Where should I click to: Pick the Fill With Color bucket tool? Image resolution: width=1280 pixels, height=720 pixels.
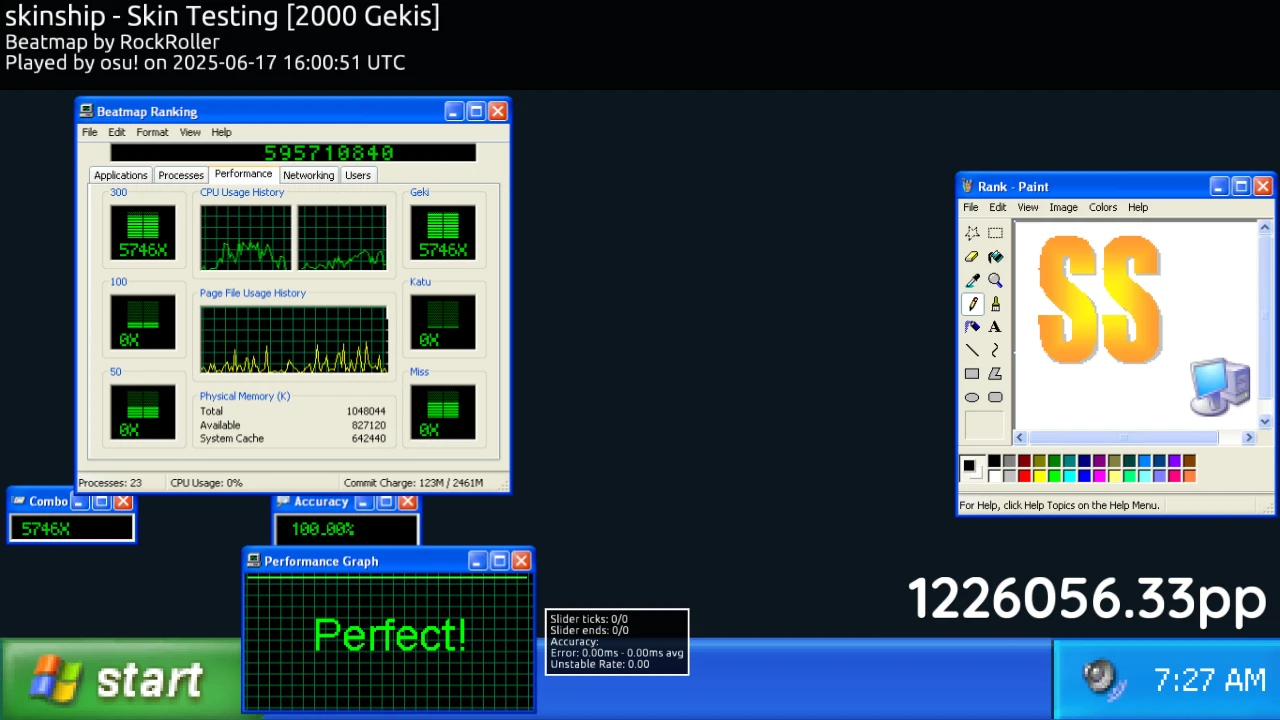tap(995, 257)
